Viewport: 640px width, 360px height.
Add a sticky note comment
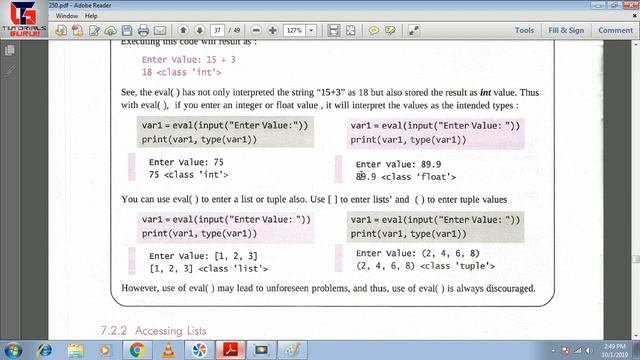point(373,30)
